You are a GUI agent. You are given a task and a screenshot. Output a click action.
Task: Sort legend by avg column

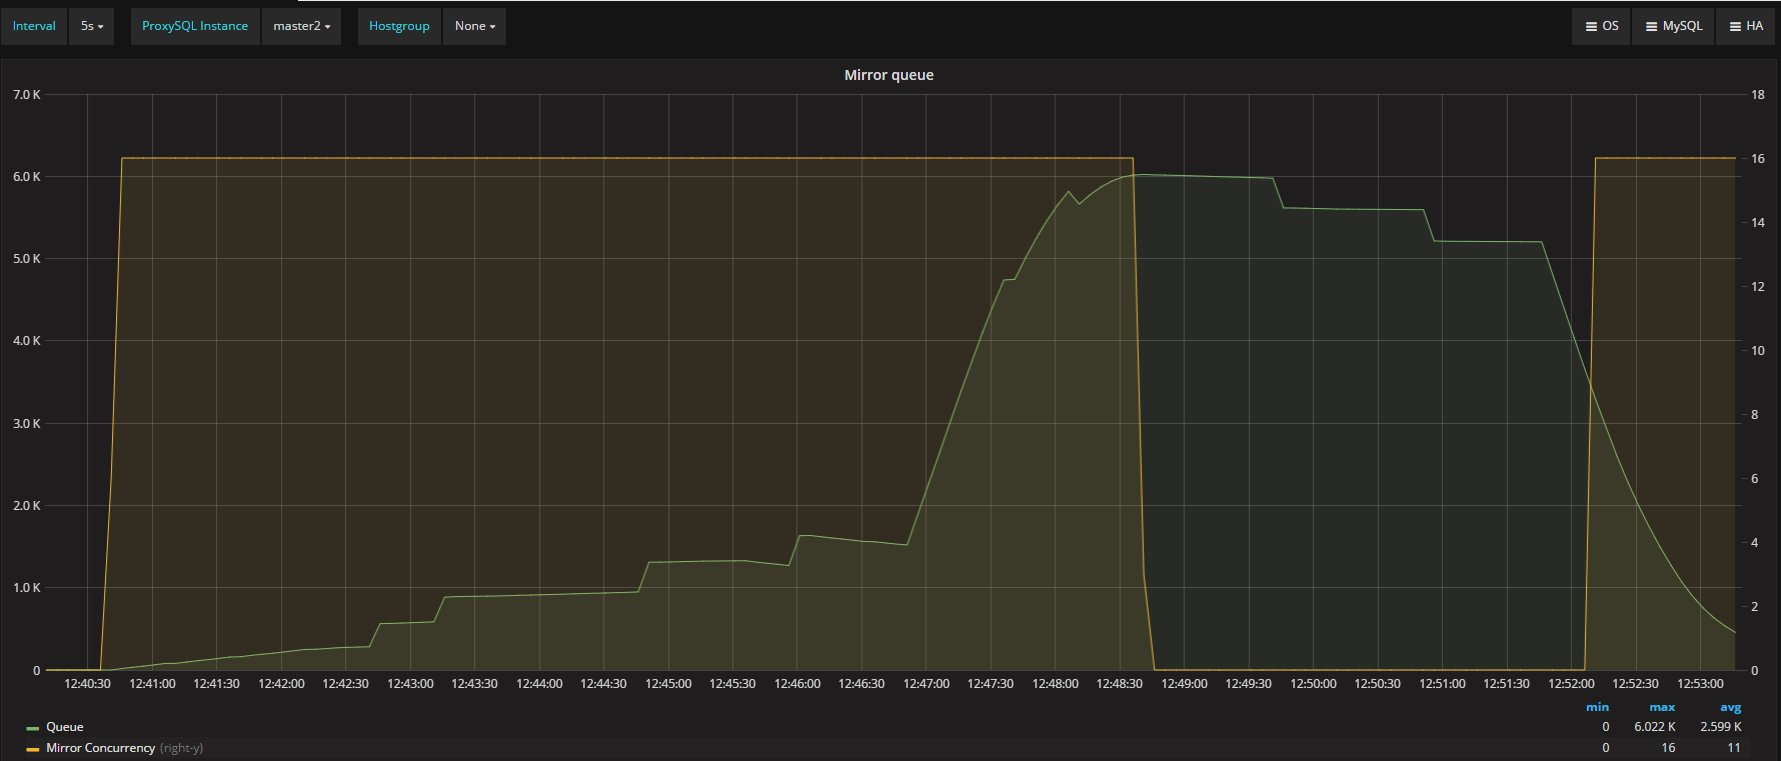point(1730,707)
